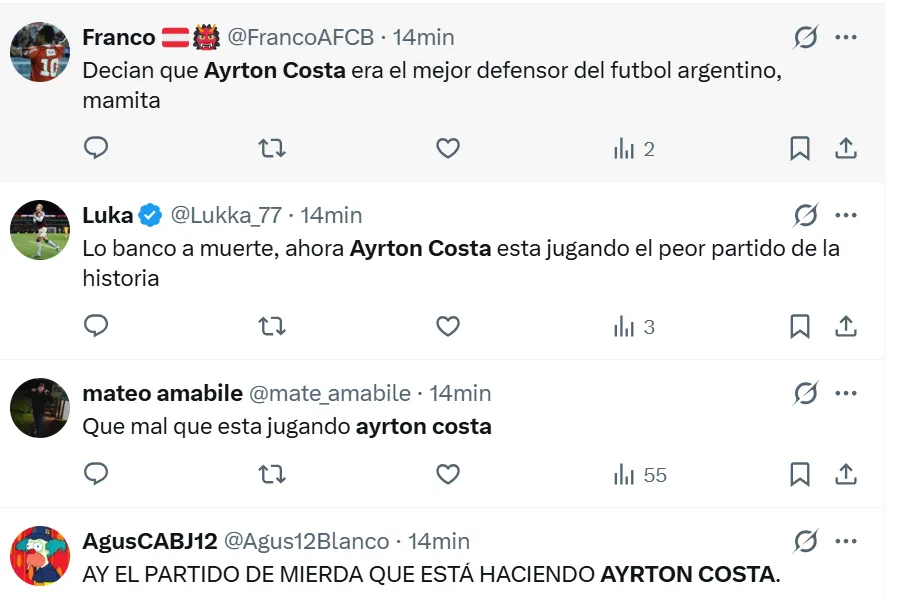
Task: Retweet Franco's post about Ayrton Costa
Action: (x=271, y=149)
